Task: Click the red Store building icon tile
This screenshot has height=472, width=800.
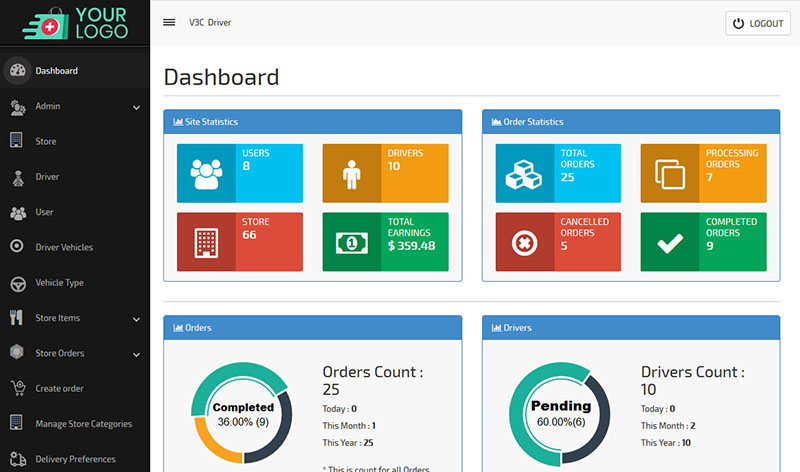Action: point(206,242)
